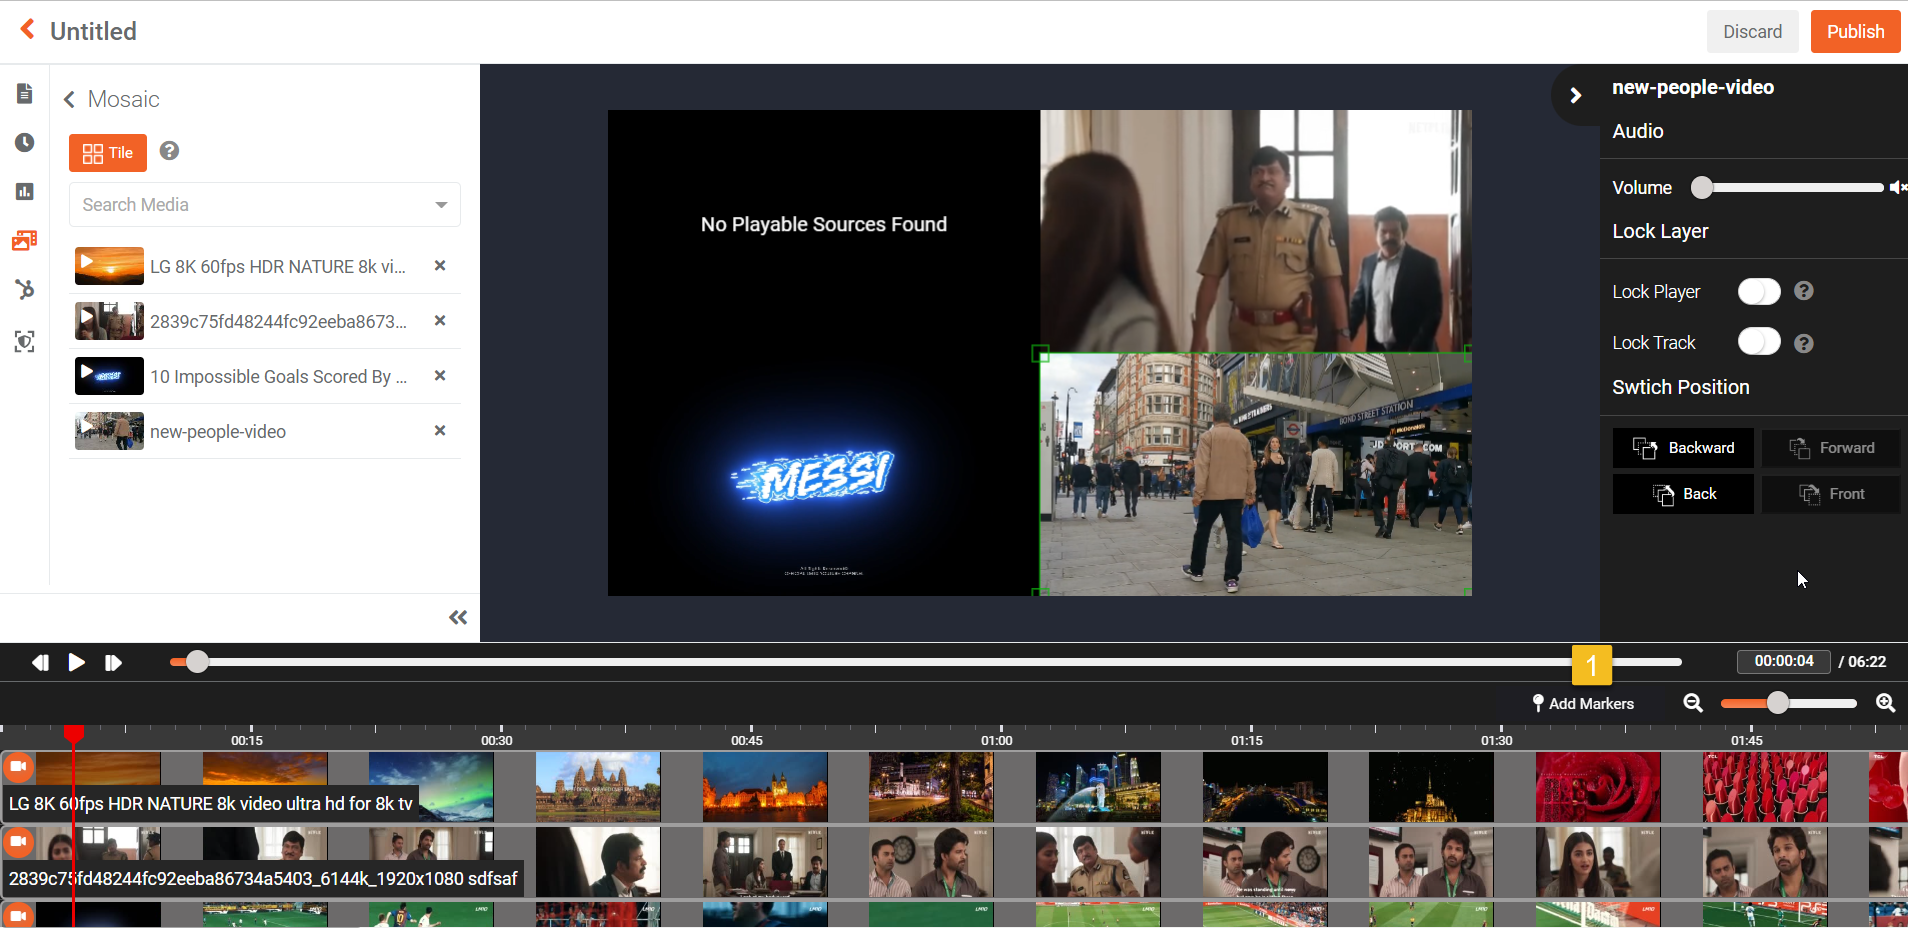Open the Mosaic layout icon in sidebar
1908x928 pixels.
(25, 240)
